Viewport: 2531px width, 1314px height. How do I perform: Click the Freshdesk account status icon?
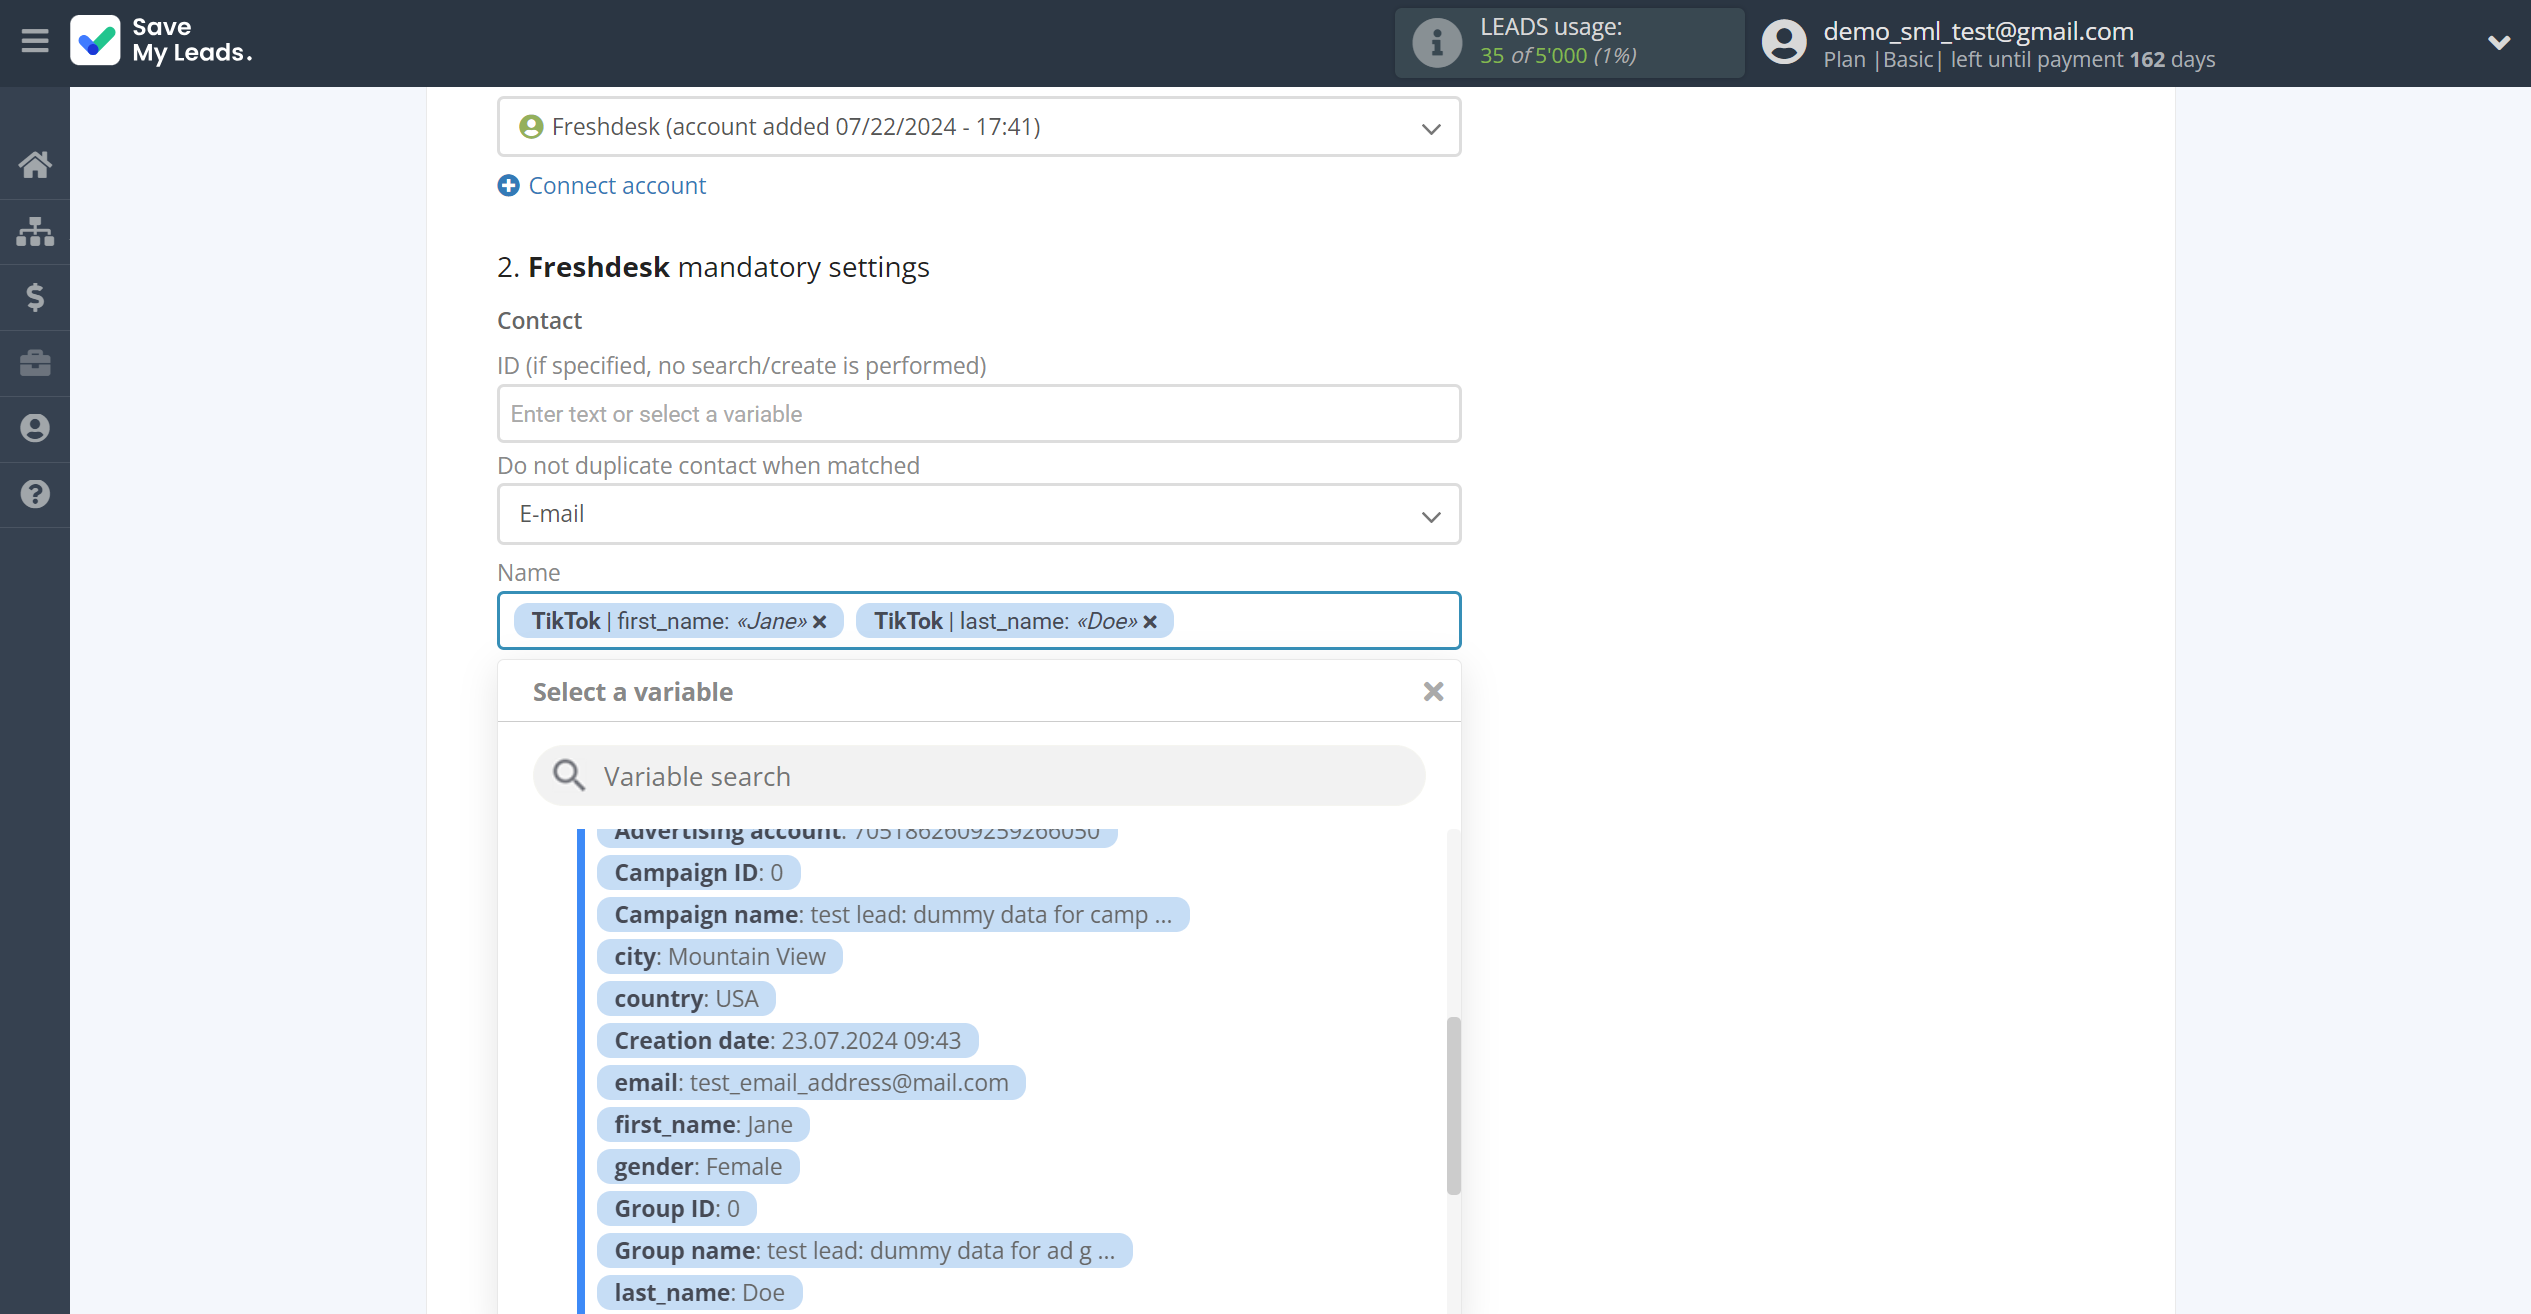[531, 127]
